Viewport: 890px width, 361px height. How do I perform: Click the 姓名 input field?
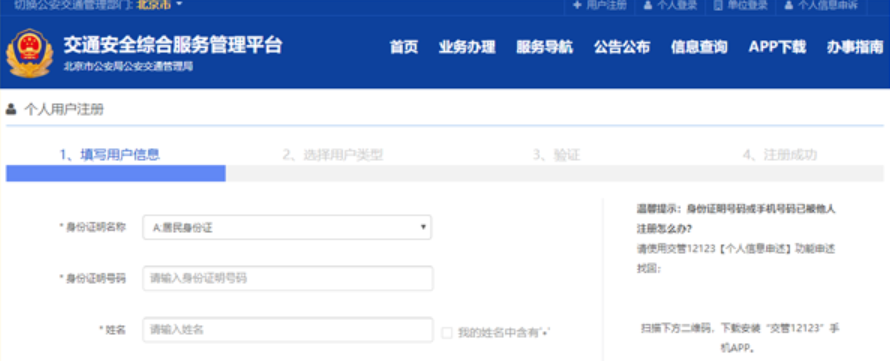[288, 330]
